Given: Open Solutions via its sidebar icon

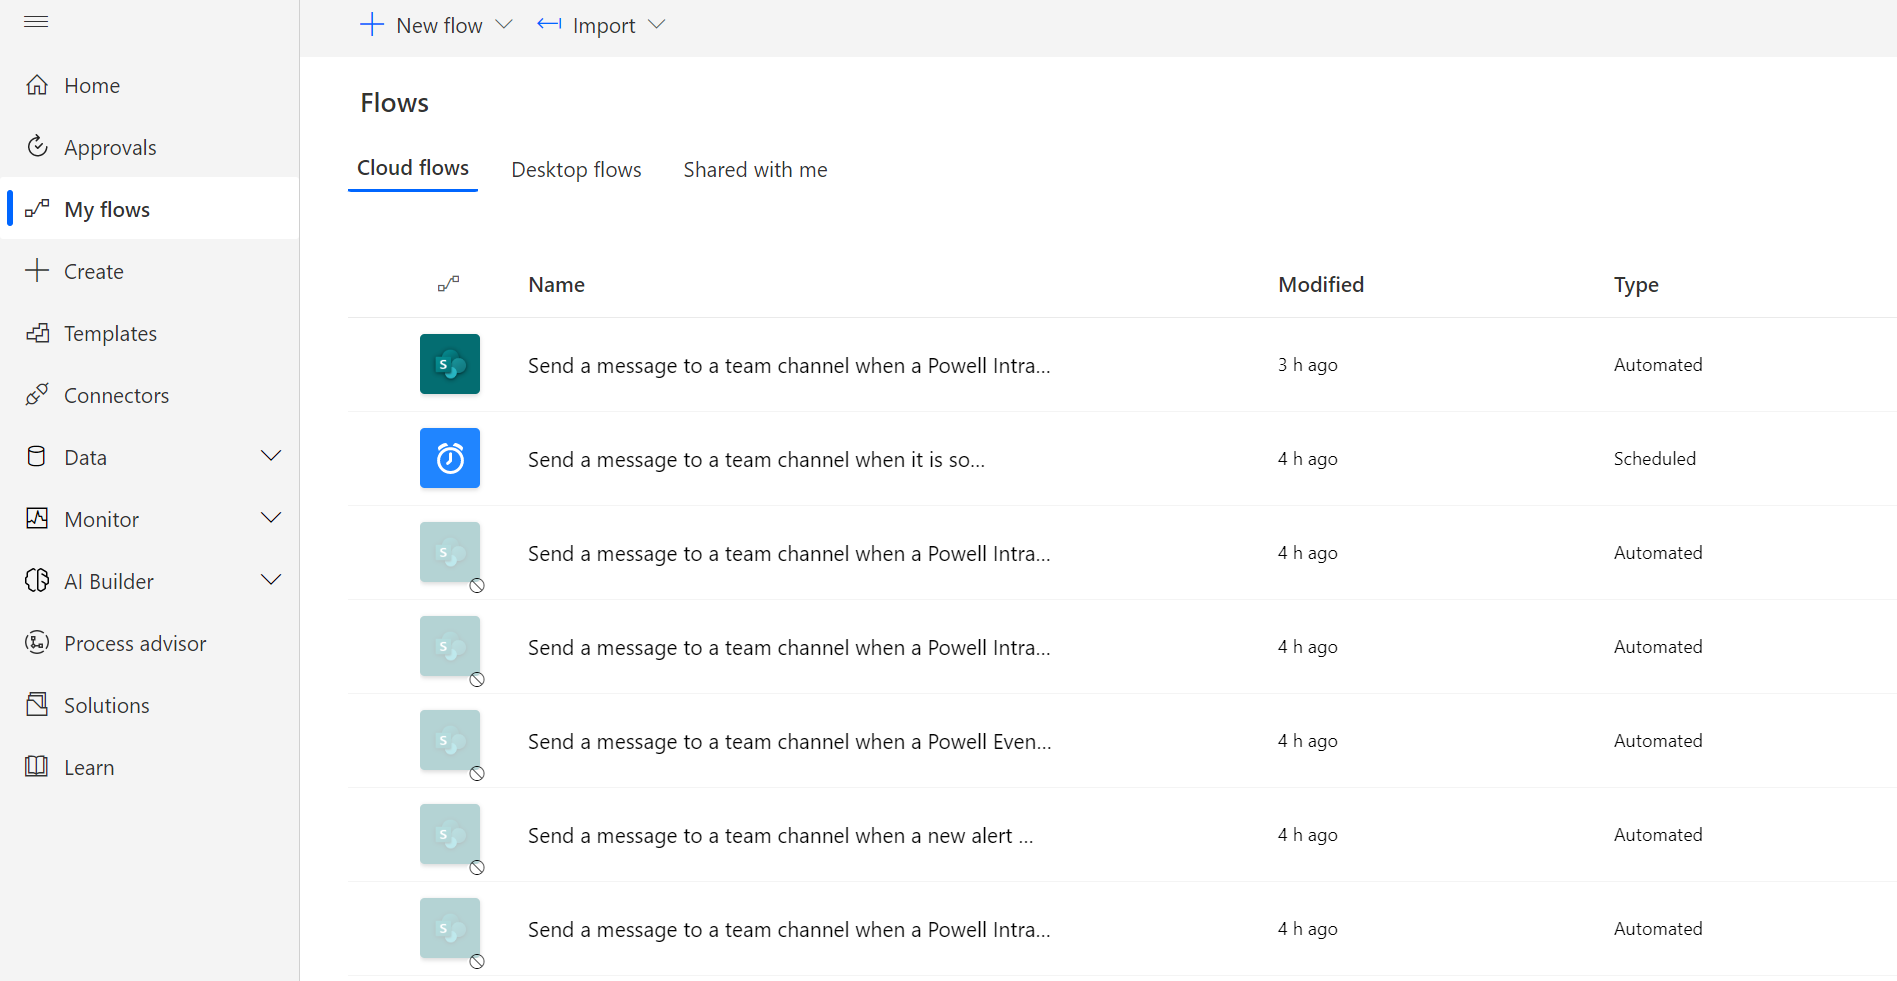Looking at the screenshot, I should pyautogui.click(x=37, y=705).
